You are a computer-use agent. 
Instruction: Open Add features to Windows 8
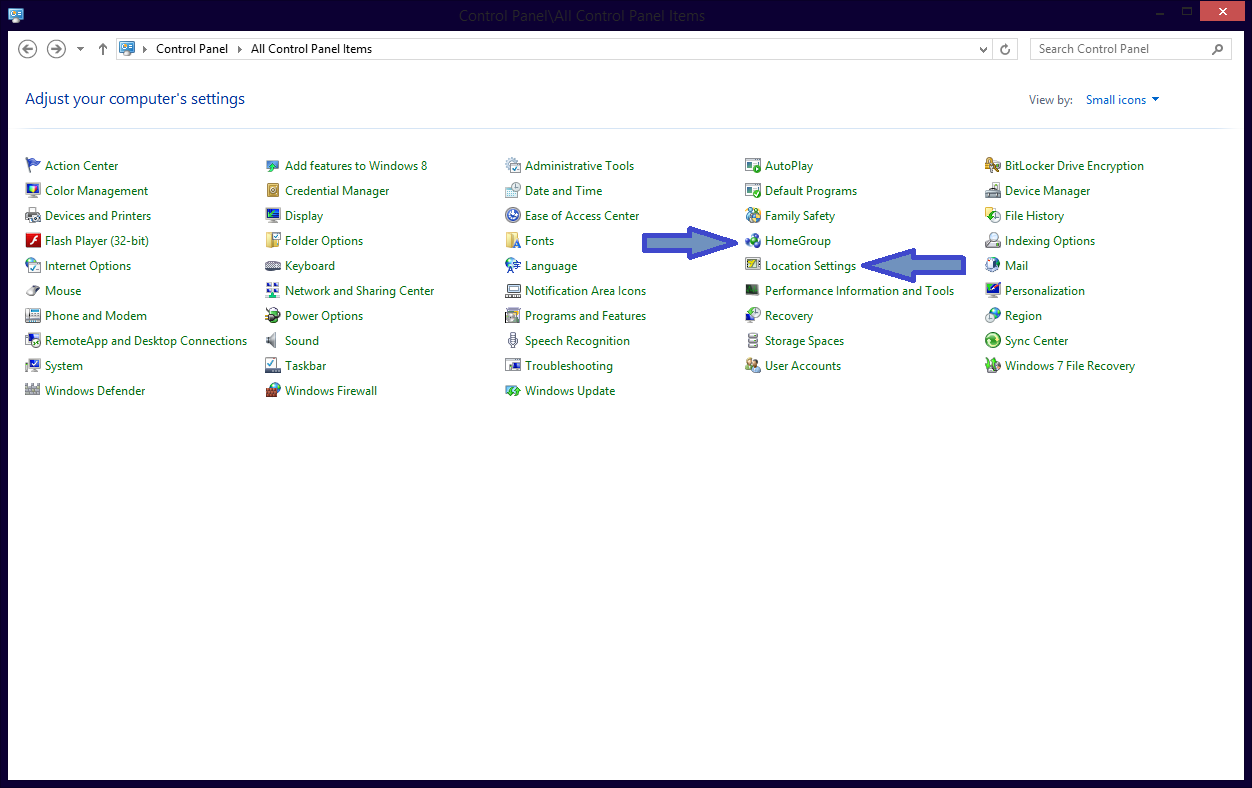pos(355,166)
